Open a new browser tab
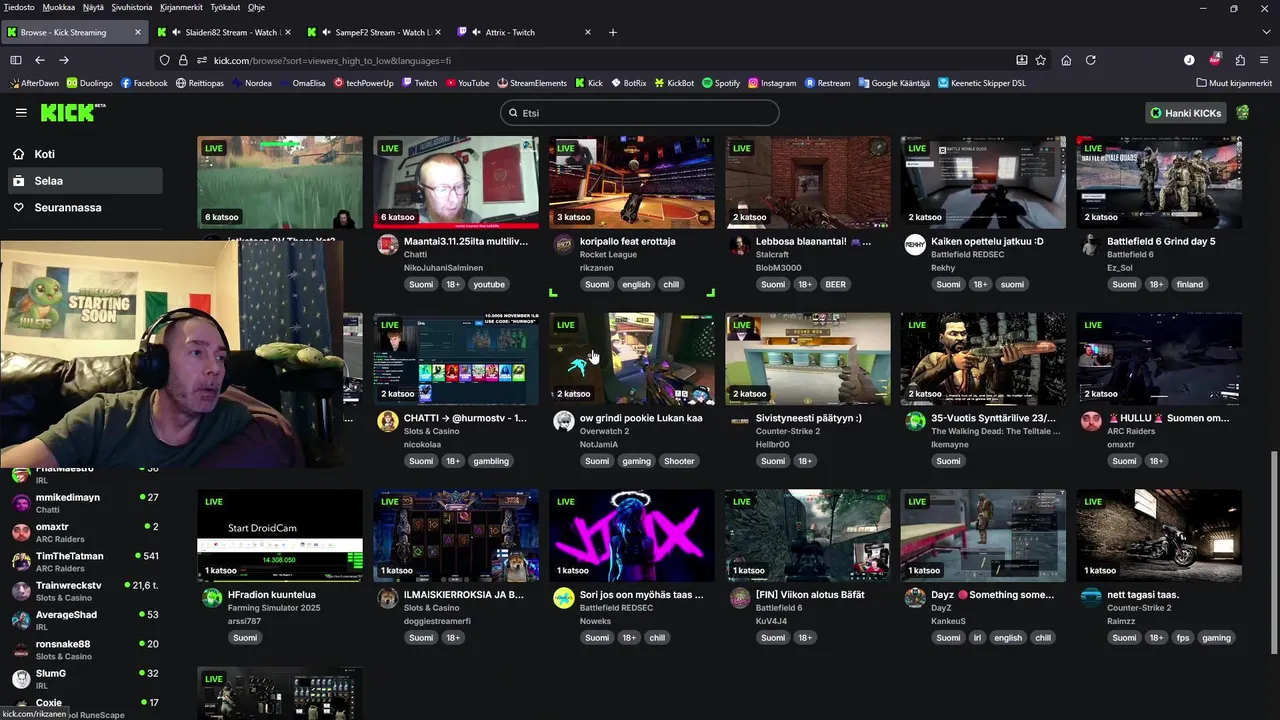1280x720 pixels. point(613,32)
